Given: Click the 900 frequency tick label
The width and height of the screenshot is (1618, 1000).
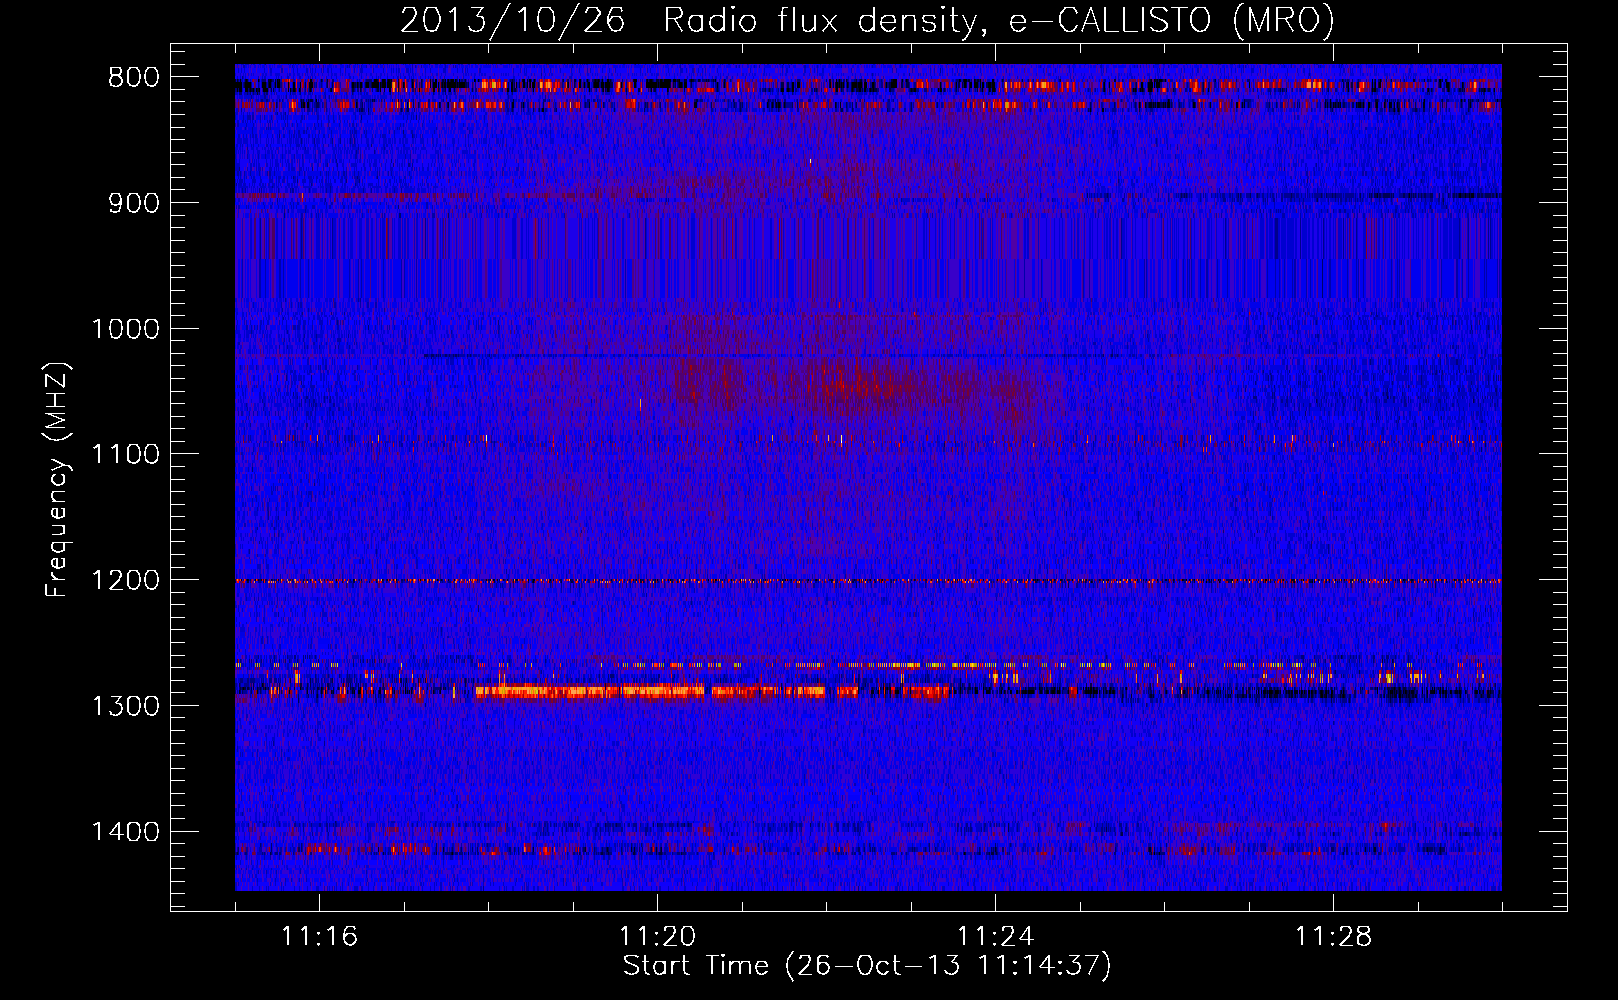Looking at the screenshot, I should click(134, 203).
